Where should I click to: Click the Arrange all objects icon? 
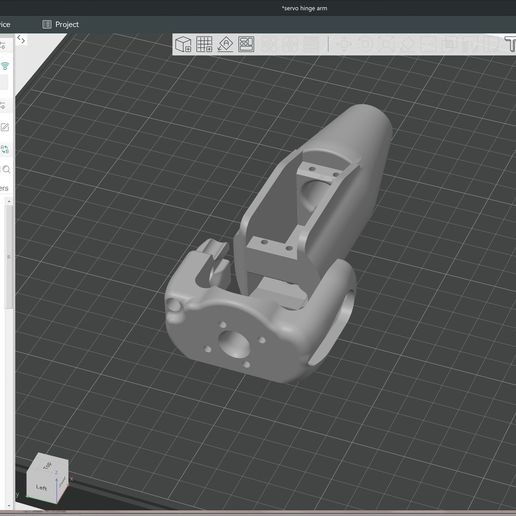pos(246,44)
